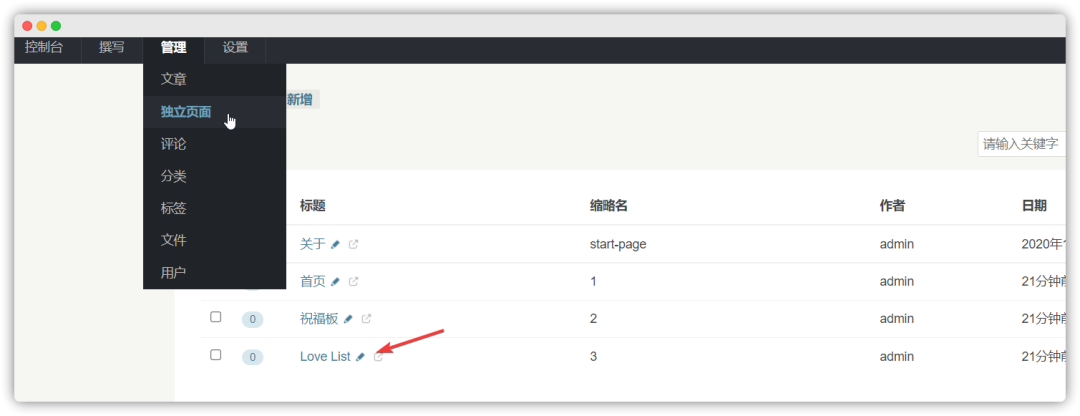Image resolution: width=1080 pixels, height=416 pixels.
Task: Open the 首页 page title link
Action: (313, 281)
